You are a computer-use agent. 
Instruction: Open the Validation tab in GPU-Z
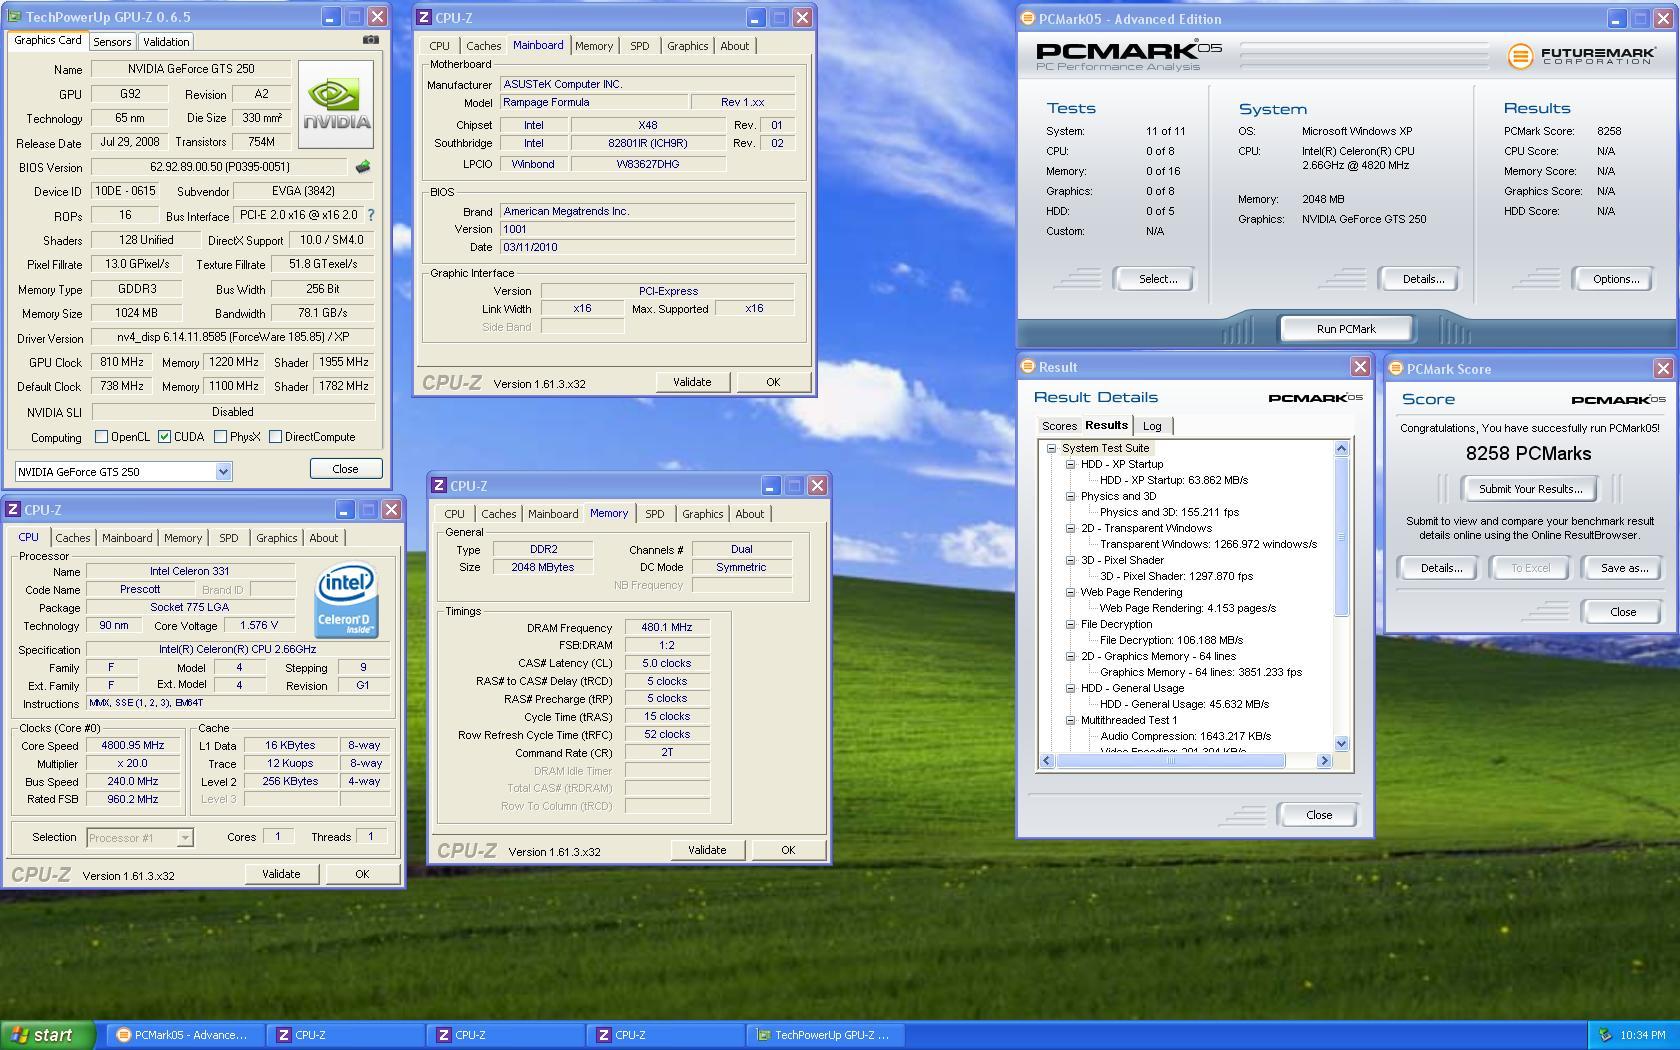[x=166, y=42]
